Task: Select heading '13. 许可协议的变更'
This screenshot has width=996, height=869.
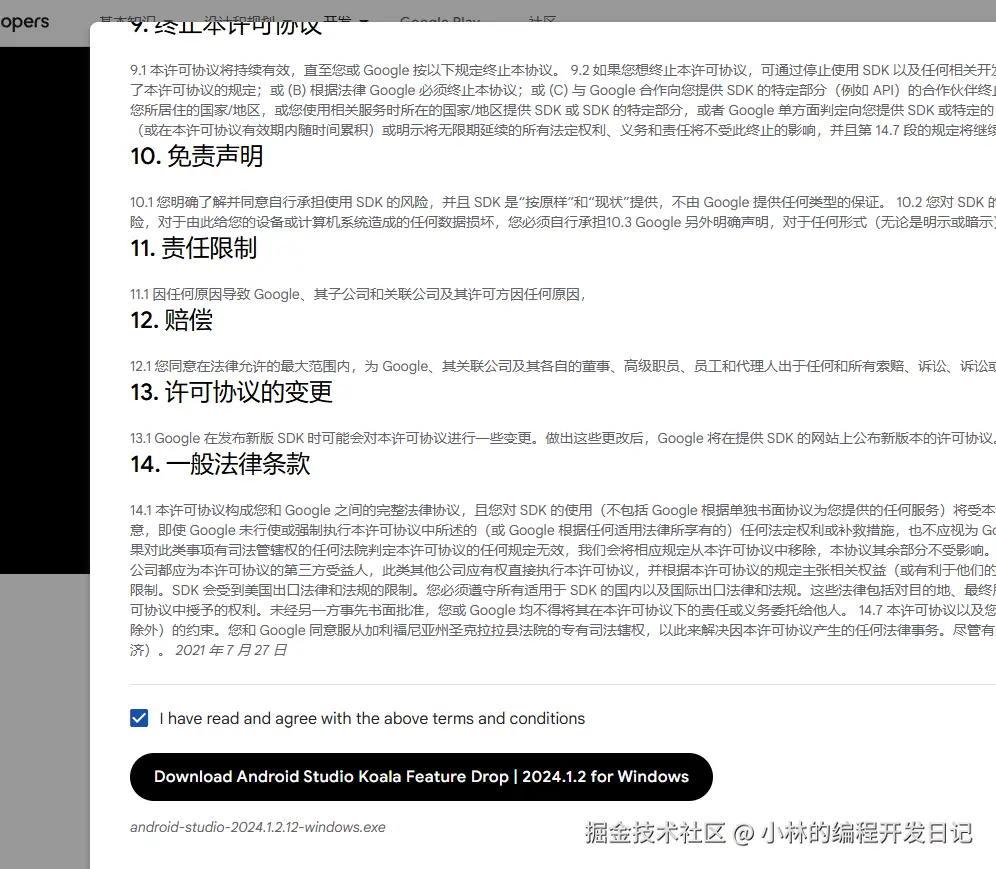Action: (231, 392)
